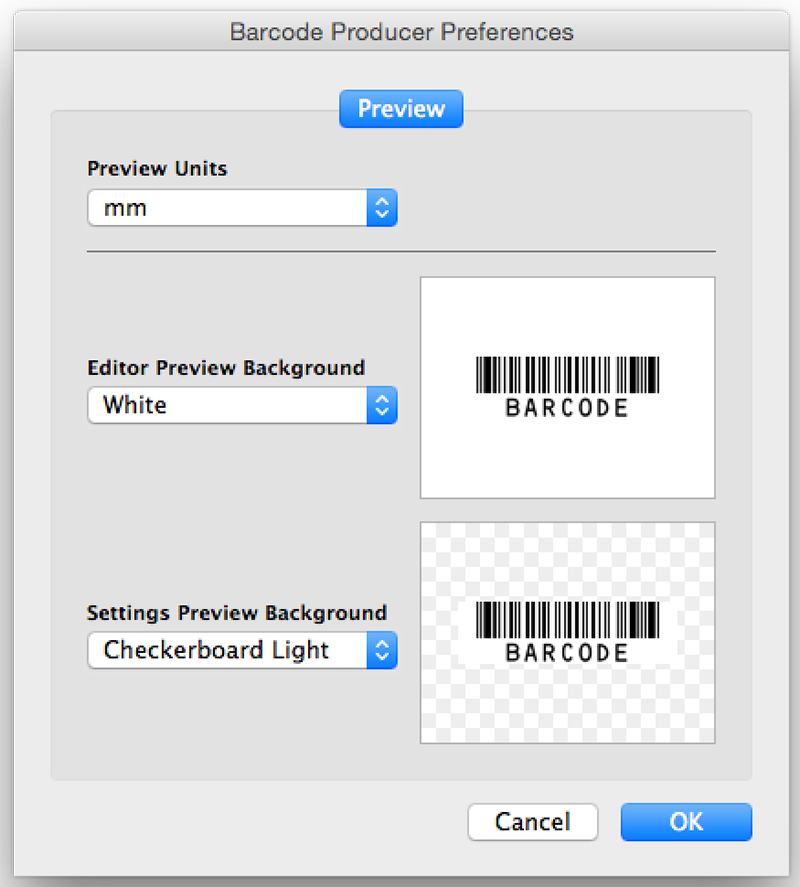Click the blue arrows beside mm

click(x=382, y=209)
